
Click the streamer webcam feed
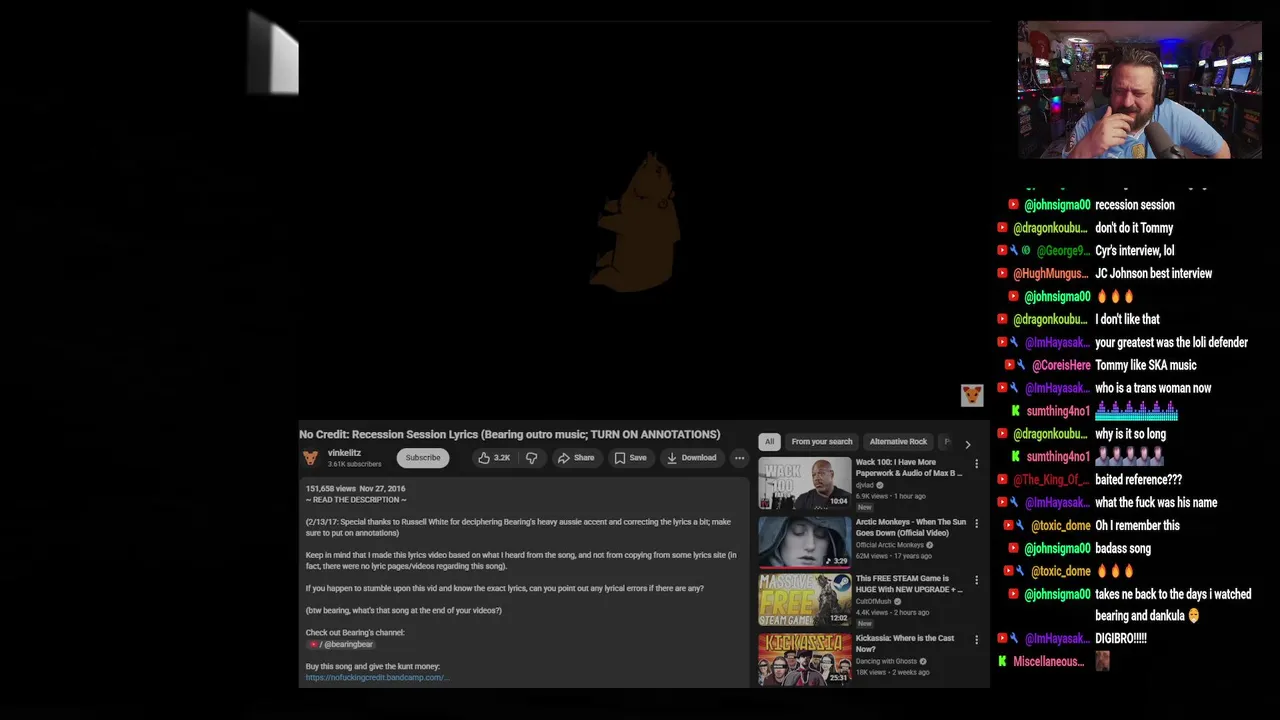pos(1140,90)
